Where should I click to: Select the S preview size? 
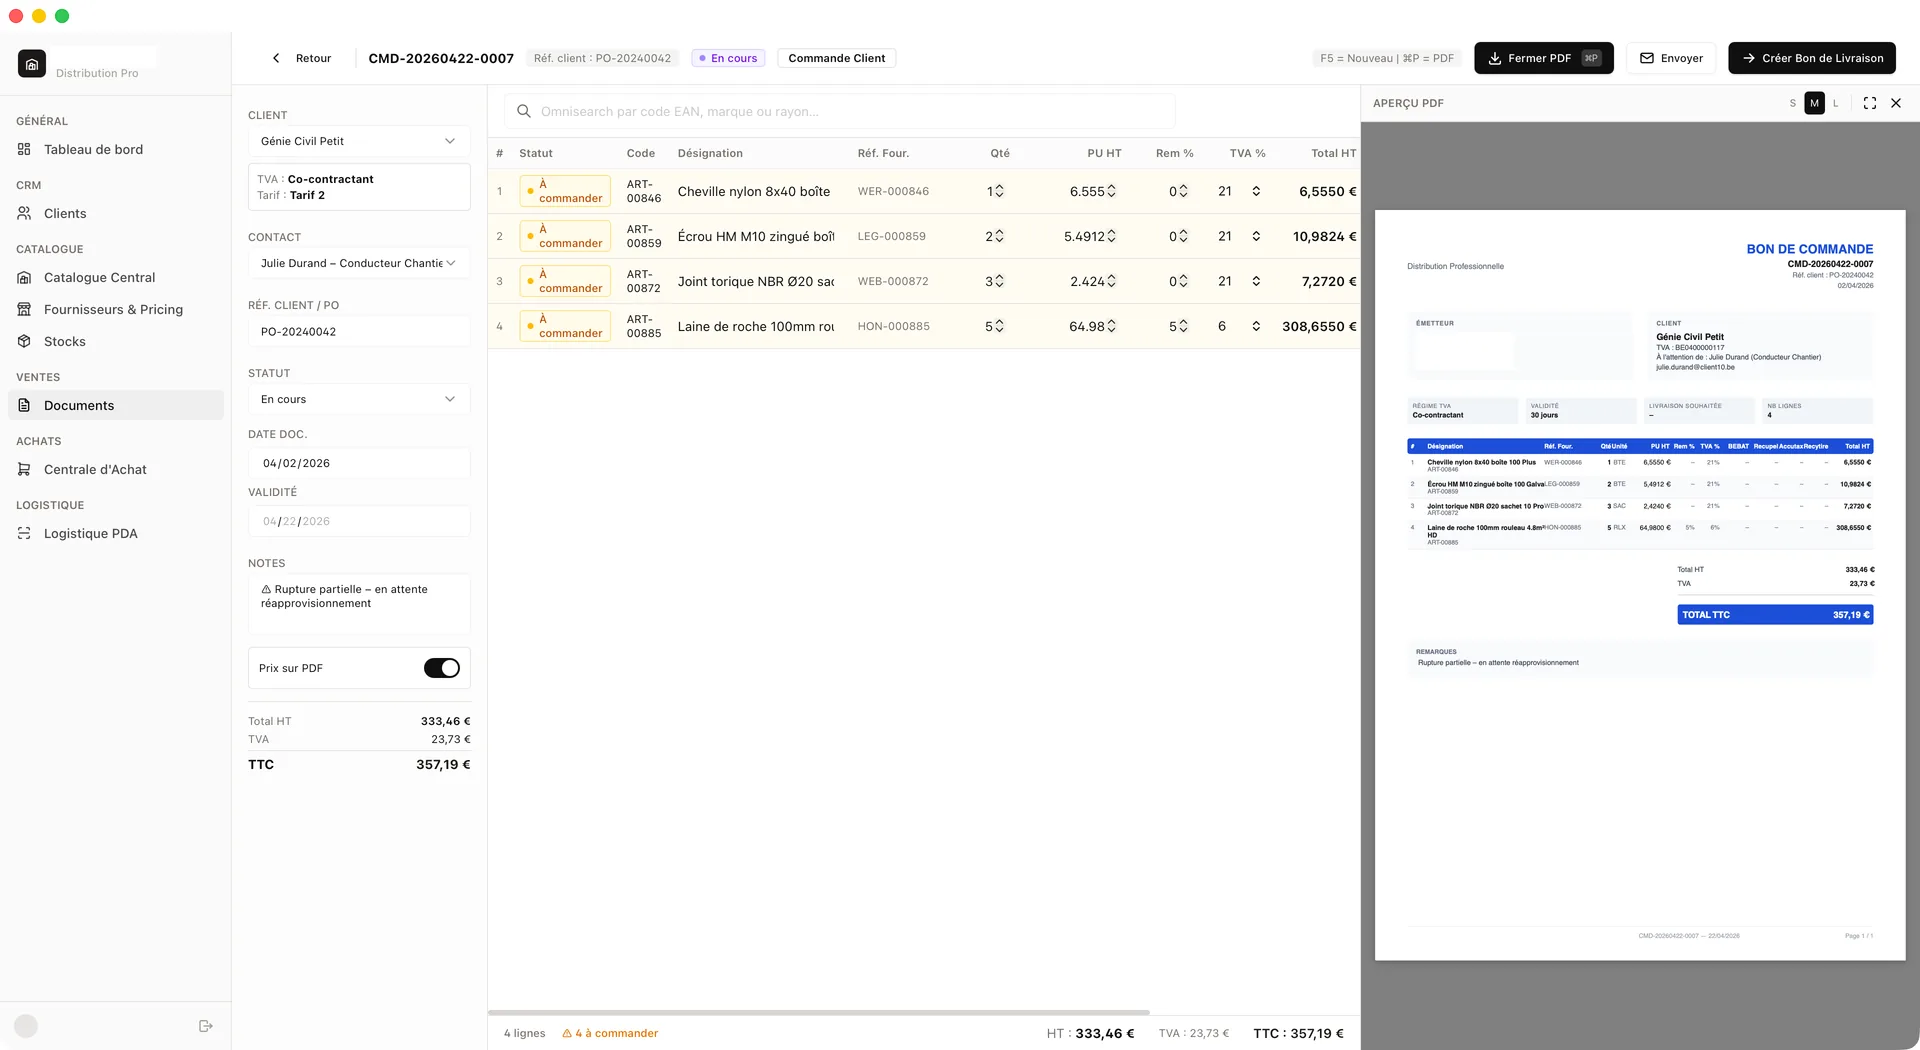(1792, 103)
